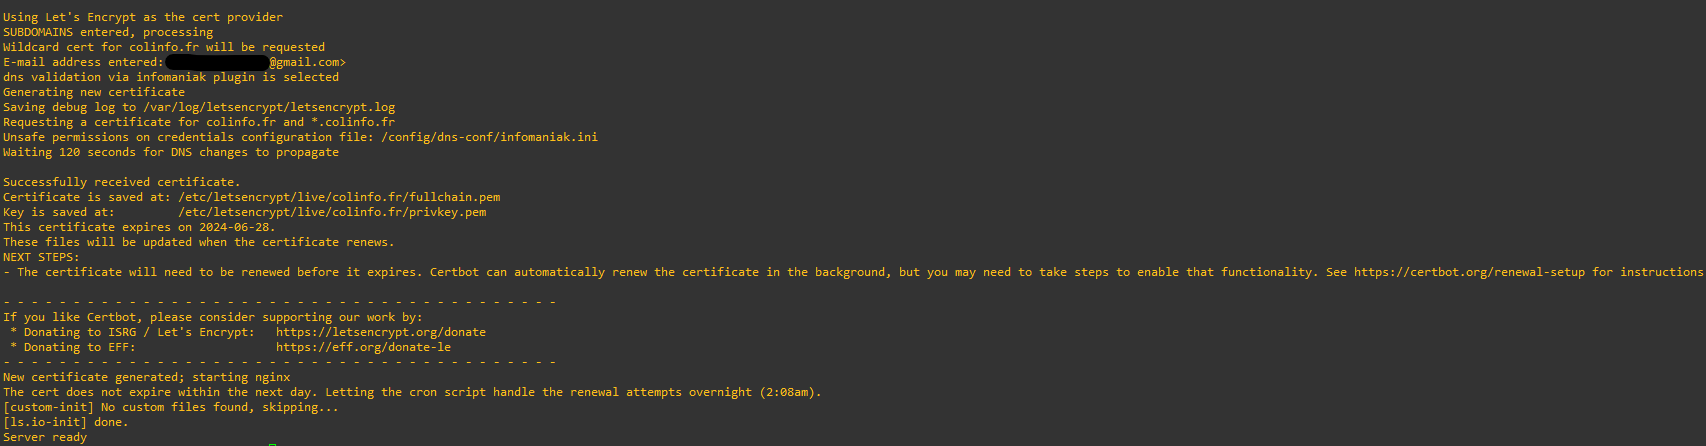Select the letsencrypt.log debug log path
Viewport: 1706px width, 446px height.
[x=269, y=107]
